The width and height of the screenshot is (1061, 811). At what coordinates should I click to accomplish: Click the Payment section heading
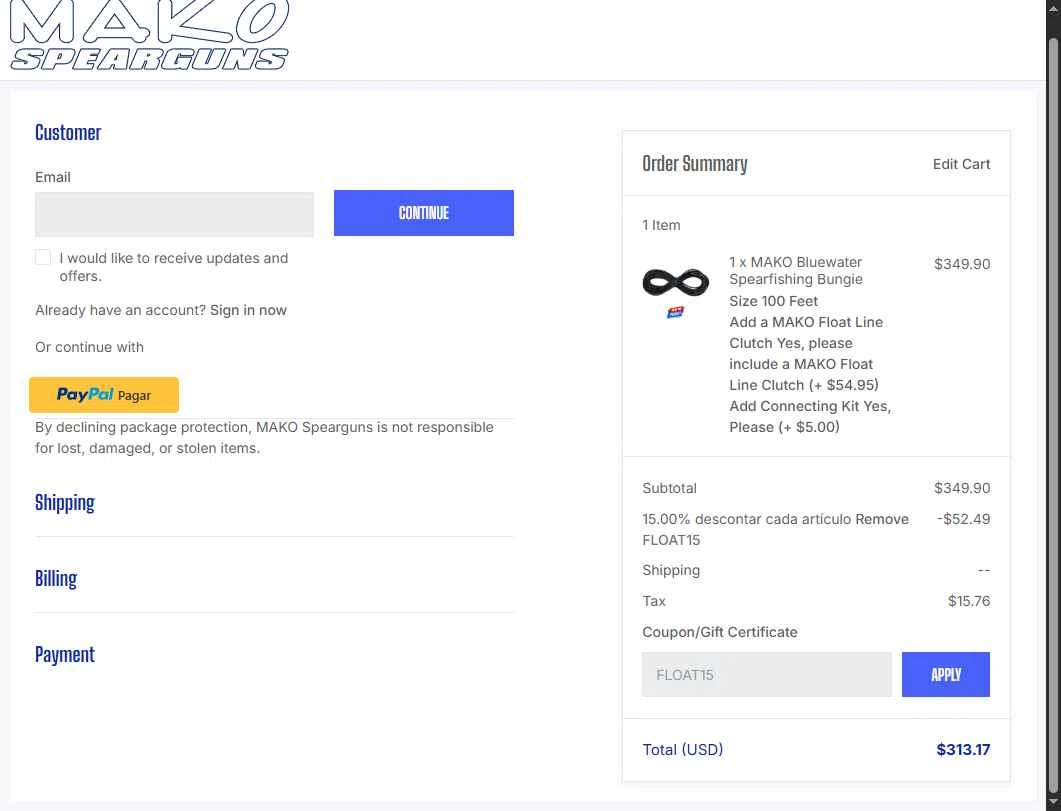point(65,654)
